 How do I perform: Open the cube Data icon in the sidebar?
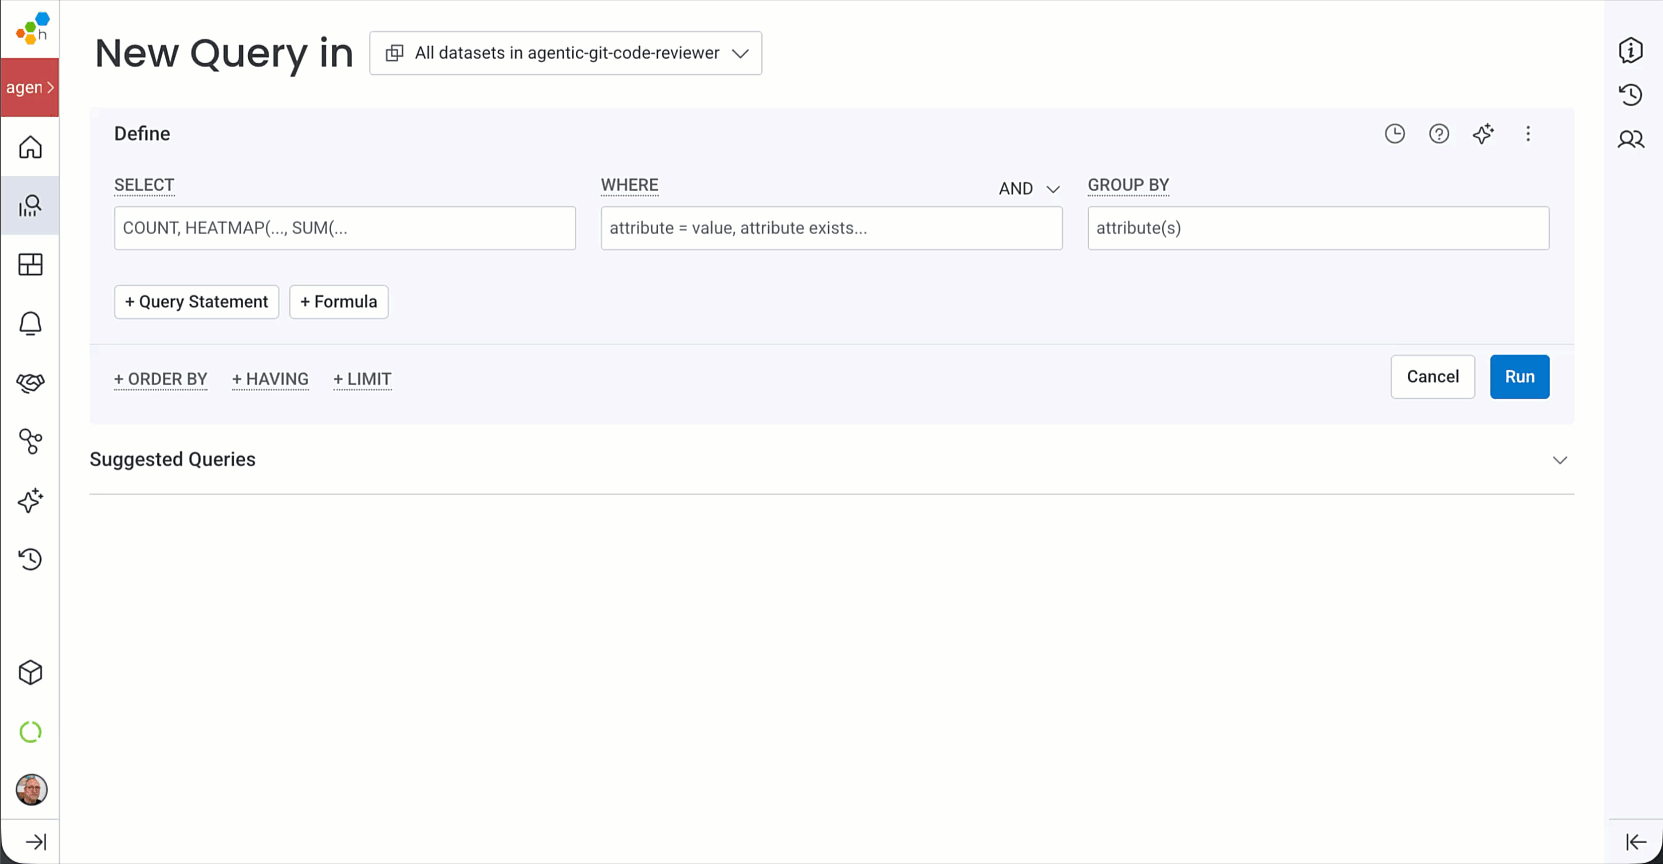point(30,673)
